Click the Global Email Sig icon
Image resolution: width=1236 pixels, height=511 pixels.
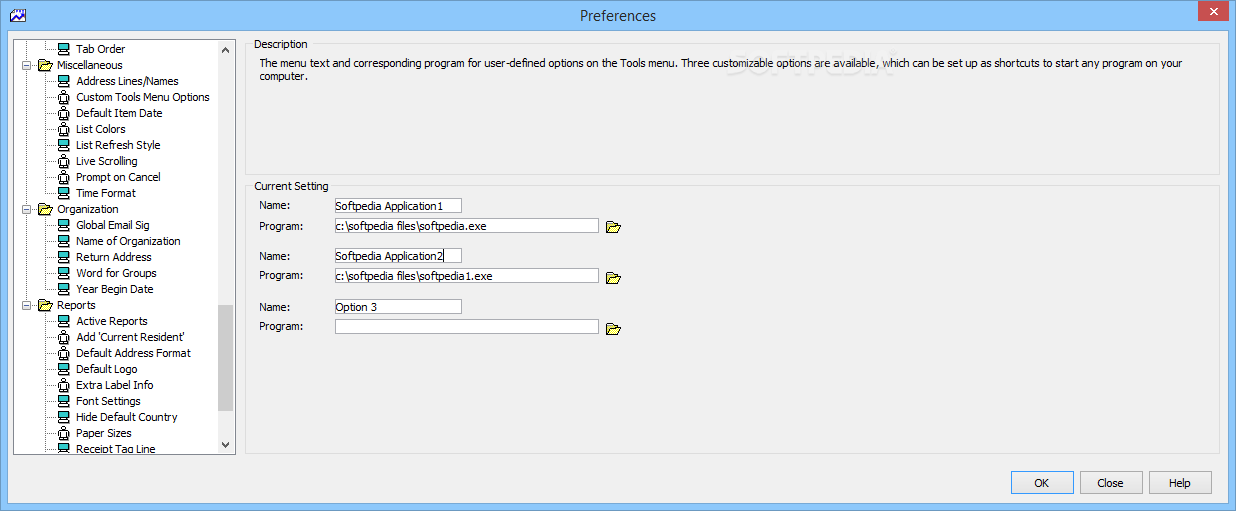click(x=64, y=225)
